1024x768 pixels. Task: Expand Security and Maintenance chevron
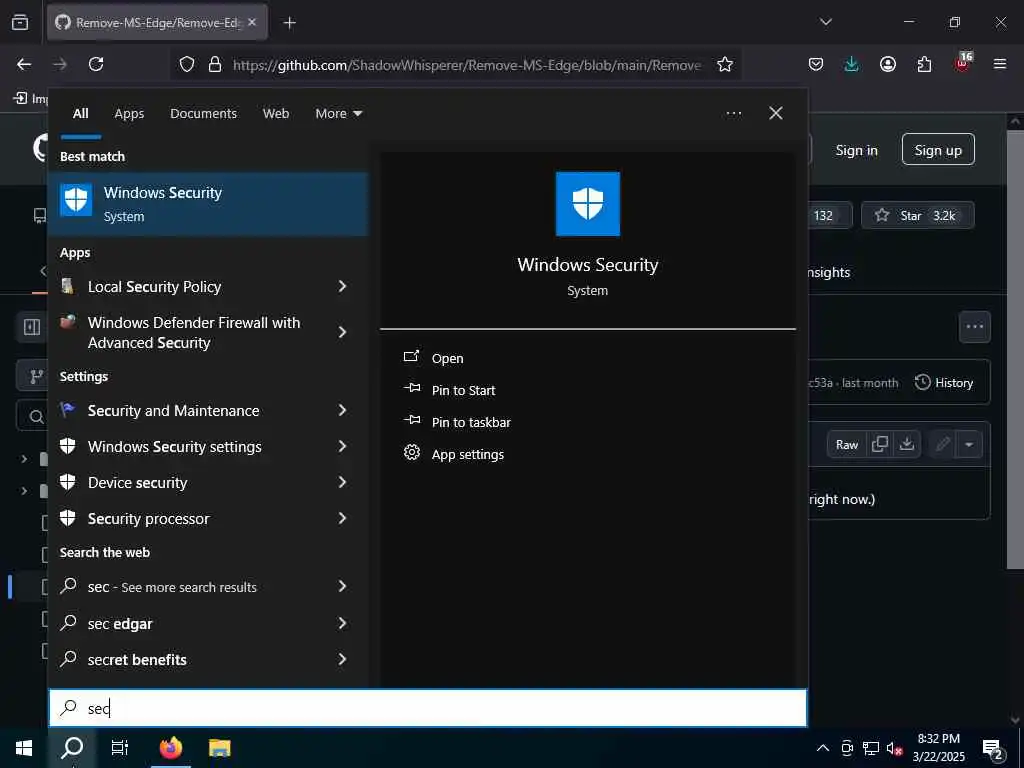[x=342, y=410]
